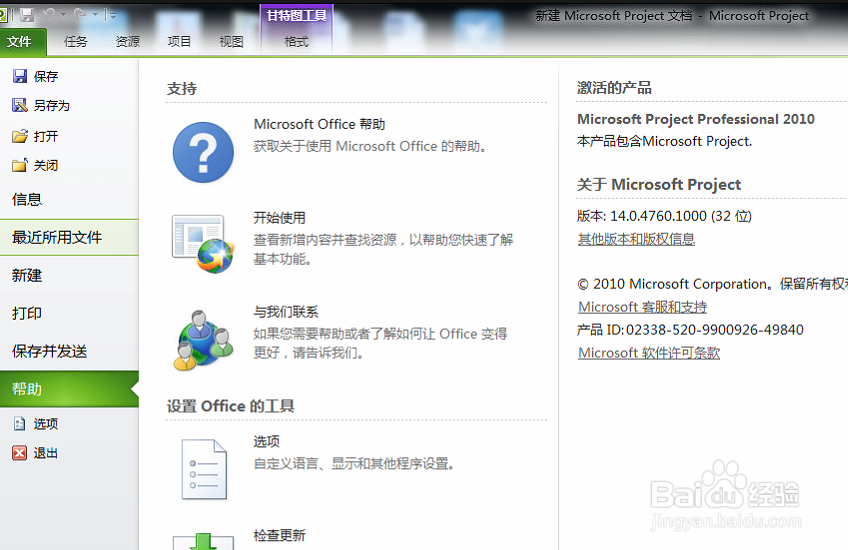Click 开始使用 heading text
Image resolution: width=848 pixels, height=550 pixels.
(x=280, y=218)
